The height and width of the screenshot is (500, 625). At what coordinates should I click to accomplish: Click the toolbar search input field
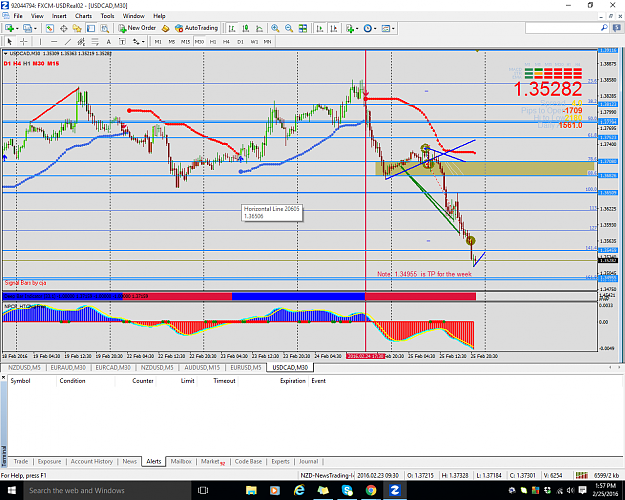pyautogui.click(x=562, y=28)
